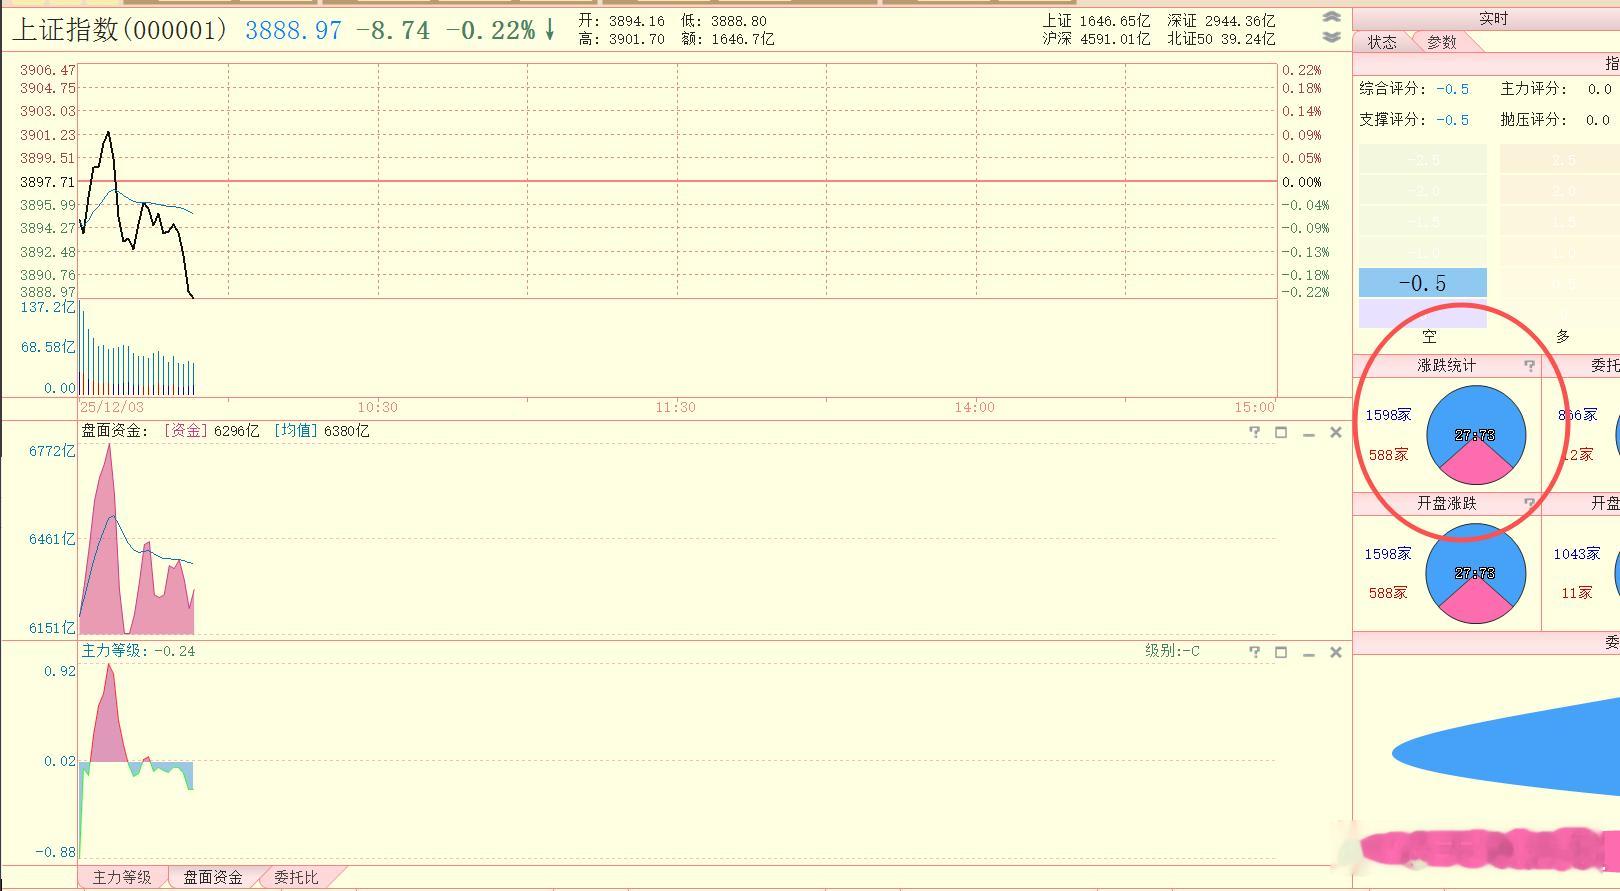Viewport: 1620px width, 891px height.
Task: Click the price change -8.74
Action: [393, 31]
